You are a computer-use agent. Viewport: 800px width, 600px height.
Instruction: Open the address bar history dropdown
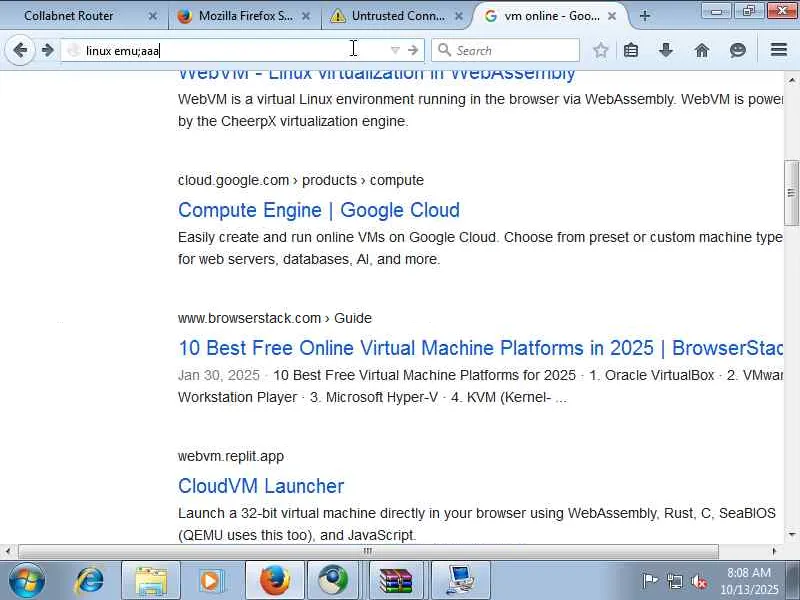click(x=395, y=50)
